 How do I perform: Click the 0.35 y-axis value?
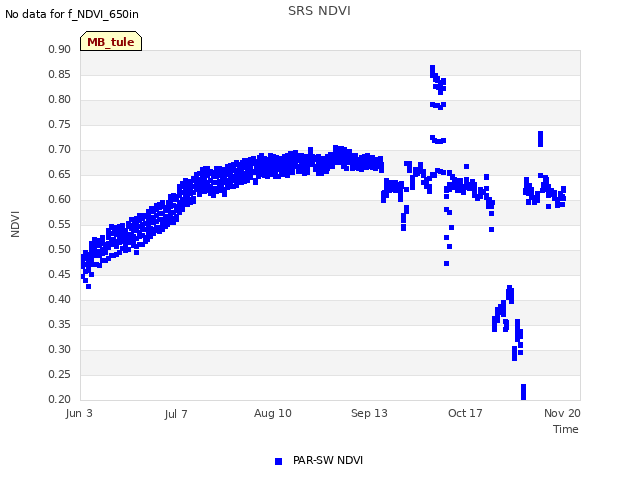[x=60, y=324]
